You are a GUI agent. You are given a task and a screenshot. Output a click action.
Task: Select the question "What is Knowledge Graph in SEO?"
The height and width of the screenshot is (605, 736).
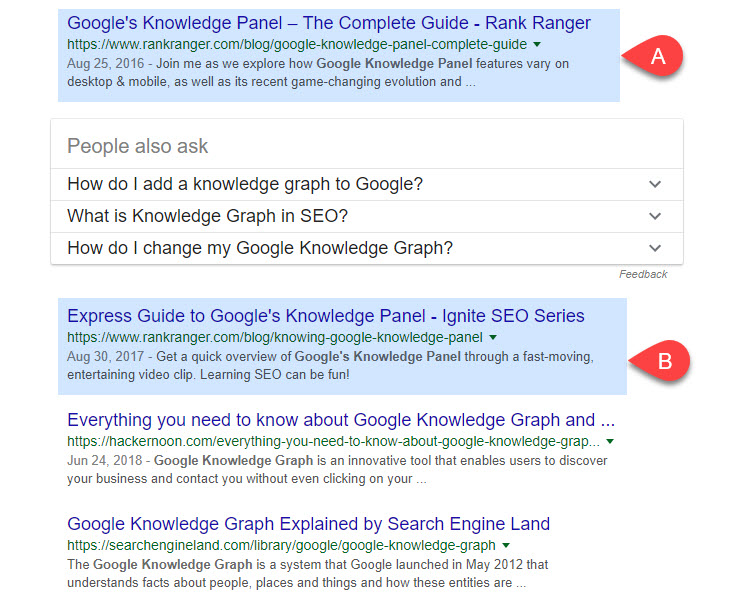tap(207, 216)
